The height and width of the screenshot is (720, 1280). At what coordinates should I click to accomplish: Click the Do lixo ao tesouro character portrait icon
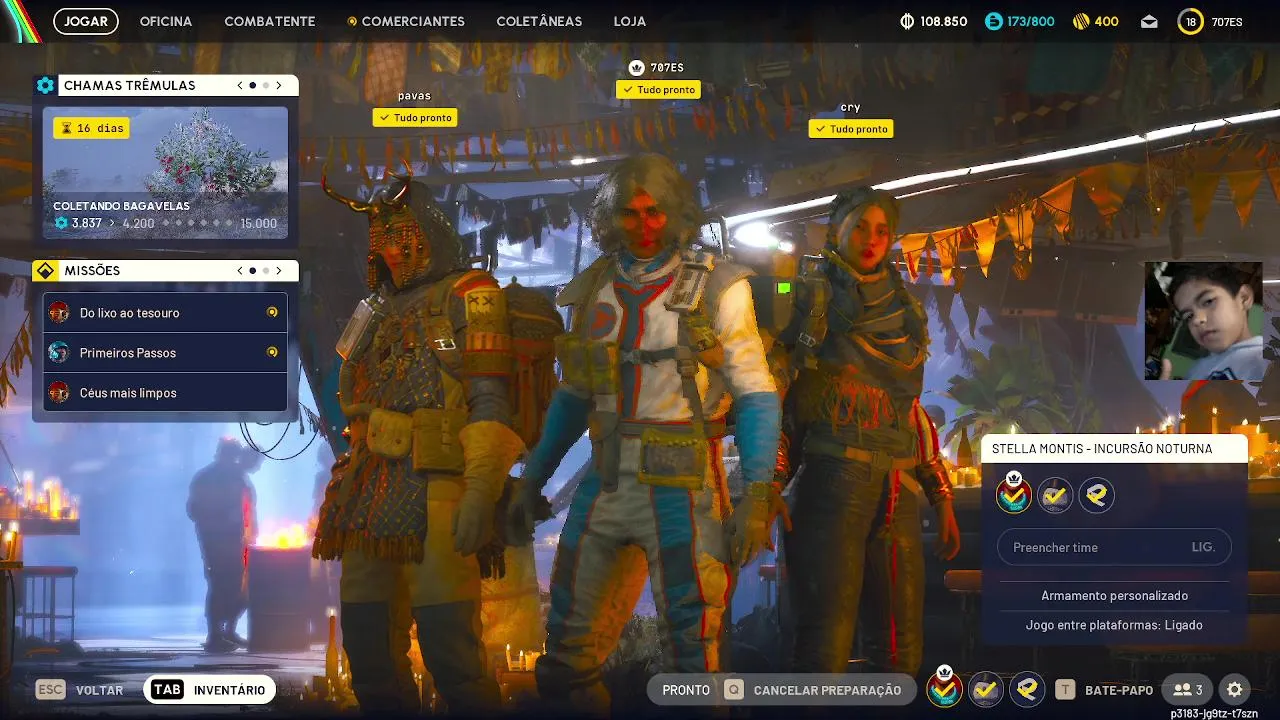(x=59, y=312)
